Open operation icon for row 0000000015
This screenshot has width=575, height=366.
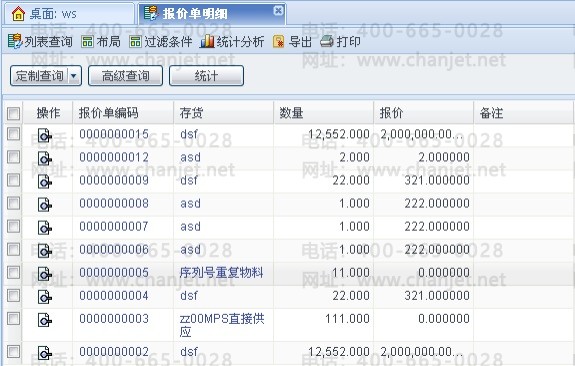coord(45,135)
